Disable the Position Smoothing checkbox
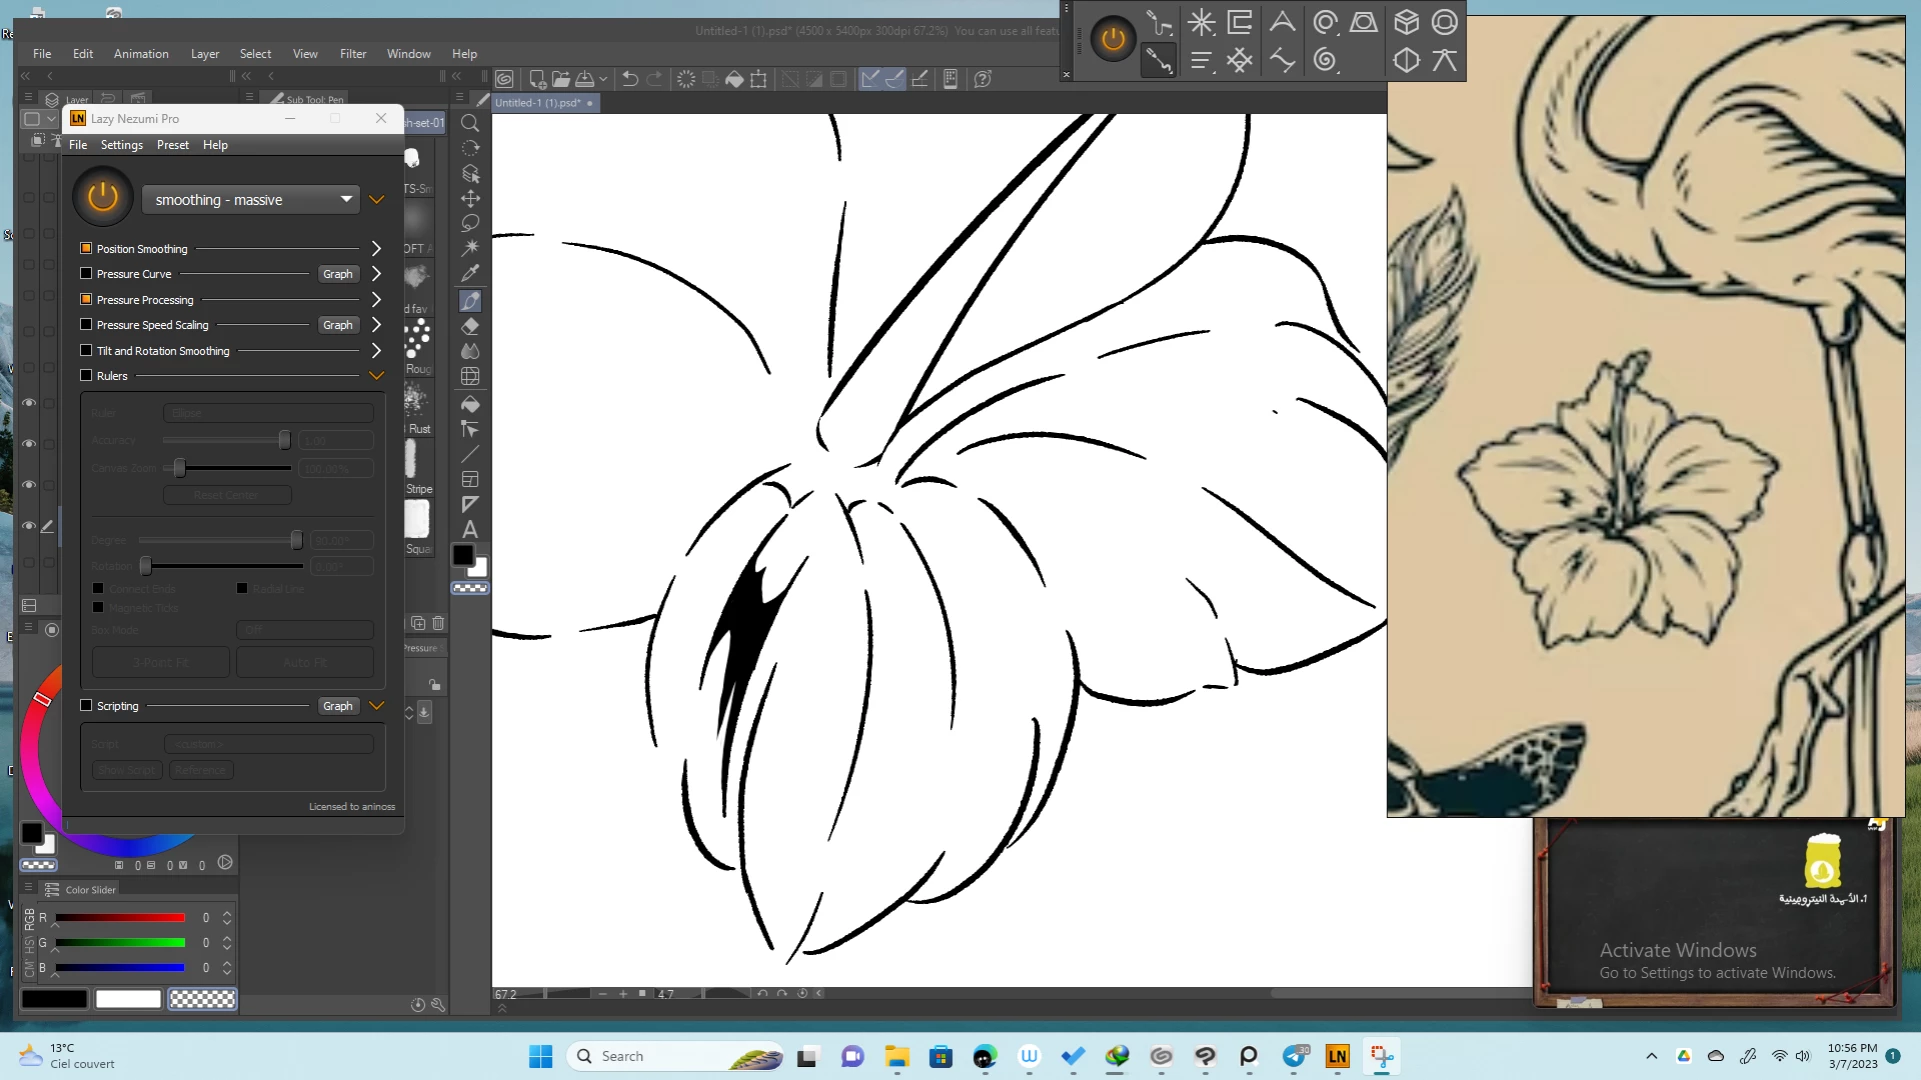This screenshot has width=1921, height=1080. [x=86, y=248]
